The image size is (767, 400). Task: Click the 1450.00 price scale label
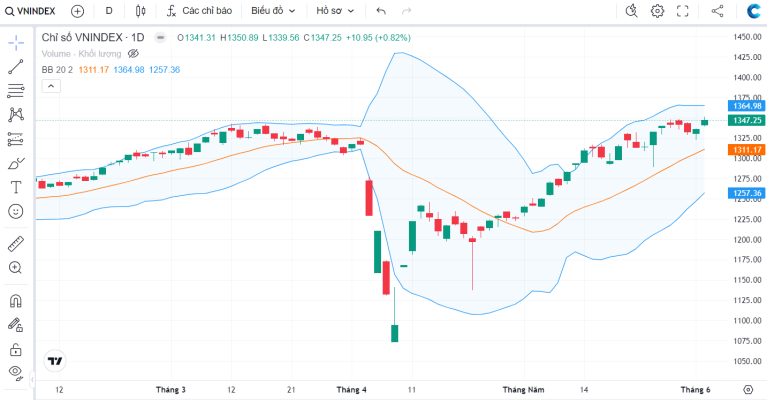(747, 37)
